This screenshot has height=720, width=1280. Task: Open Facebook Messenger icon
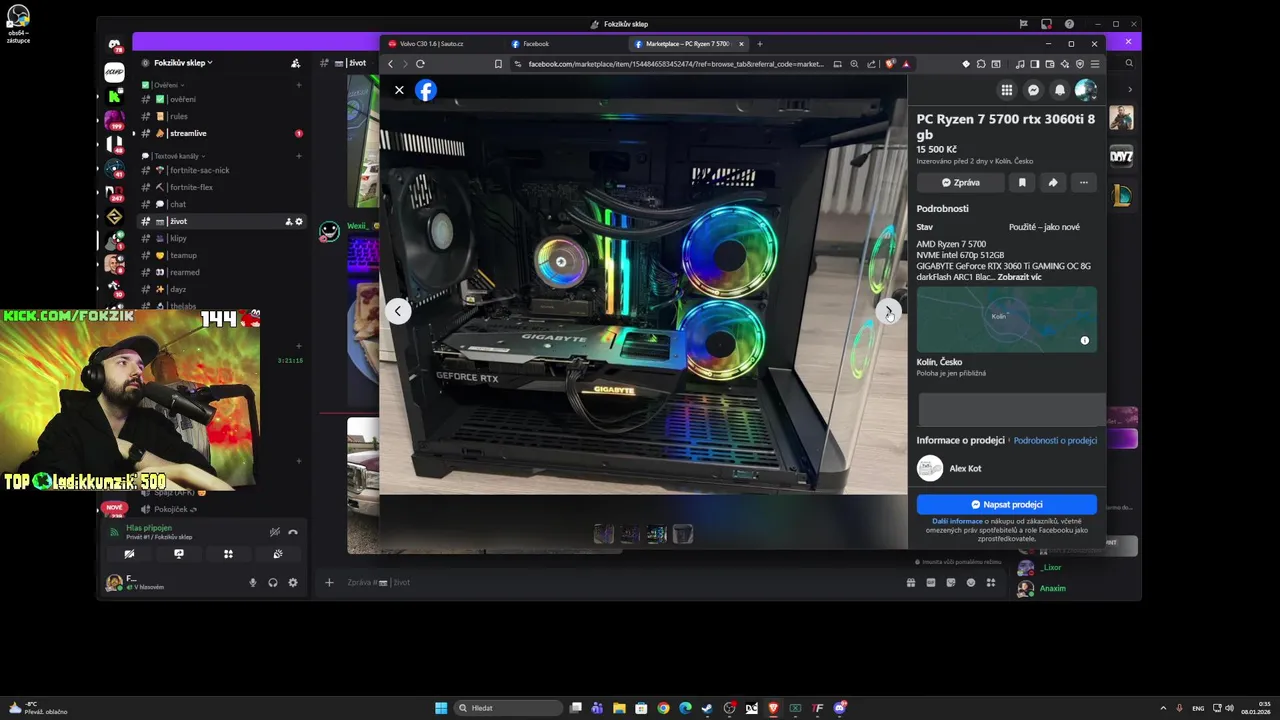pyautogui.click(x=1033, y=90)
